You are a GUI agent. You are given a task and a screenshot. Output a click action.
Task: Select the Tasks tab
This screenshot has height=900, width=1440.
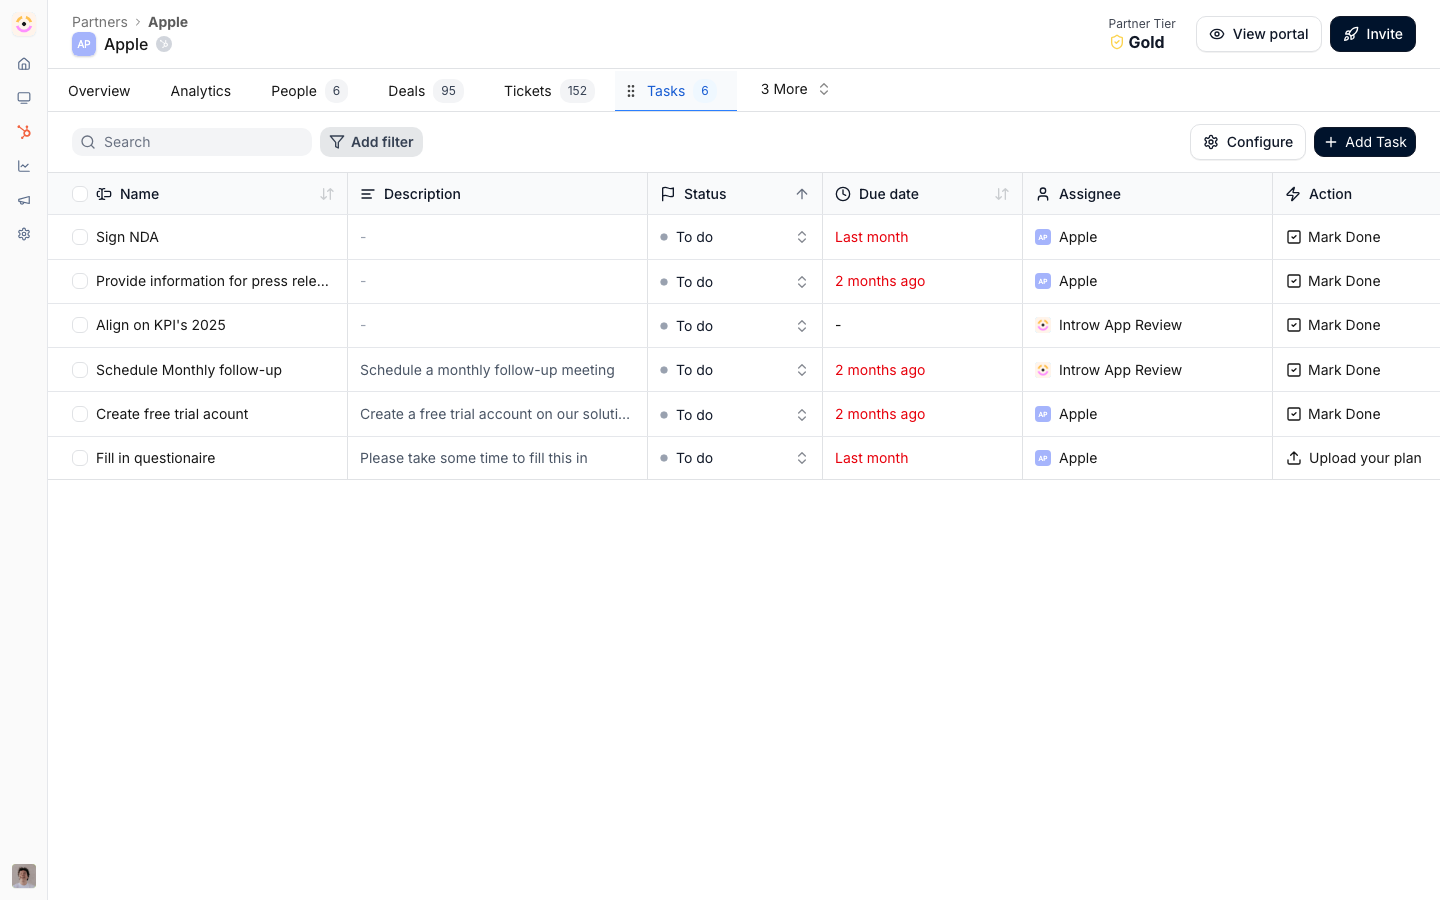[x=676, y=91]
